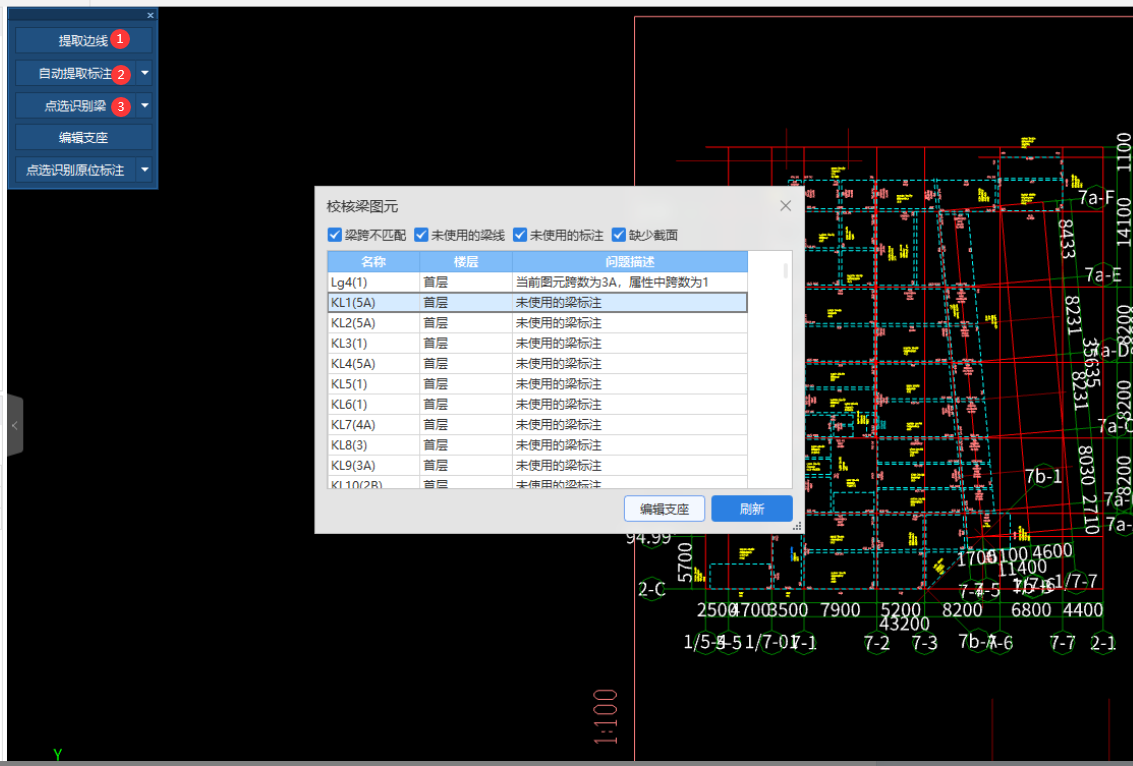Image resolution: width=1133 pixels, height=766 pixels.
Task: Click the 当前图元跨数为3A description cell
Action: pyautogui.click(x=630, y=282)
